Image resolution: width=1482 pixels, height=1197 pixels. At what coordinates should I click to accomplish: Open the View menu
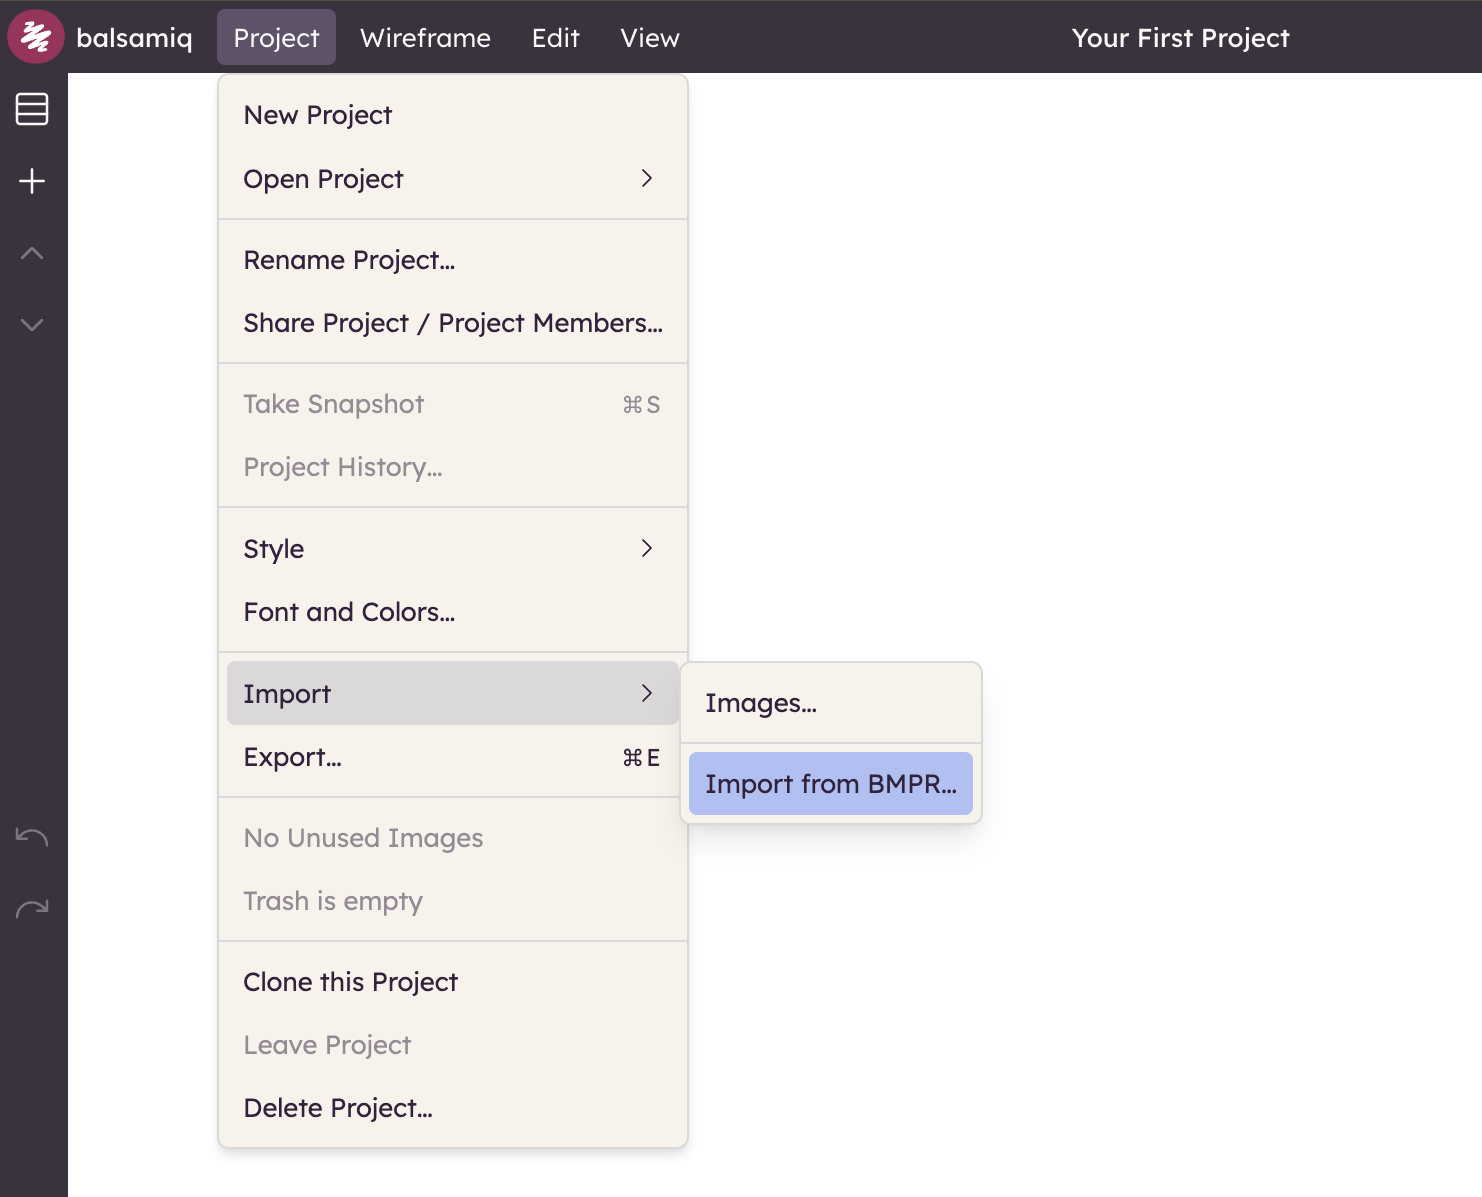[x=649, y=38]
